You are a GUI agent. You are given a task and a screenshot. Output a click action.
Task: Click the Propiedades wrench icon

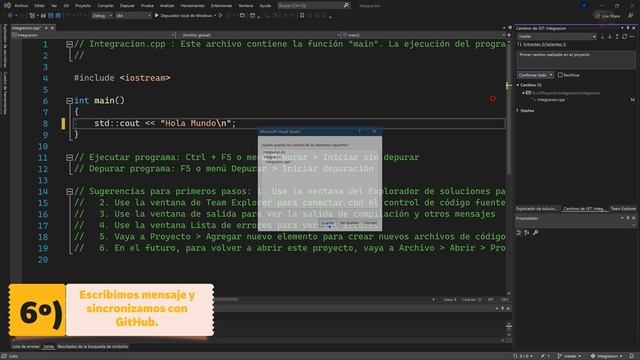click(x=536, y=232)
